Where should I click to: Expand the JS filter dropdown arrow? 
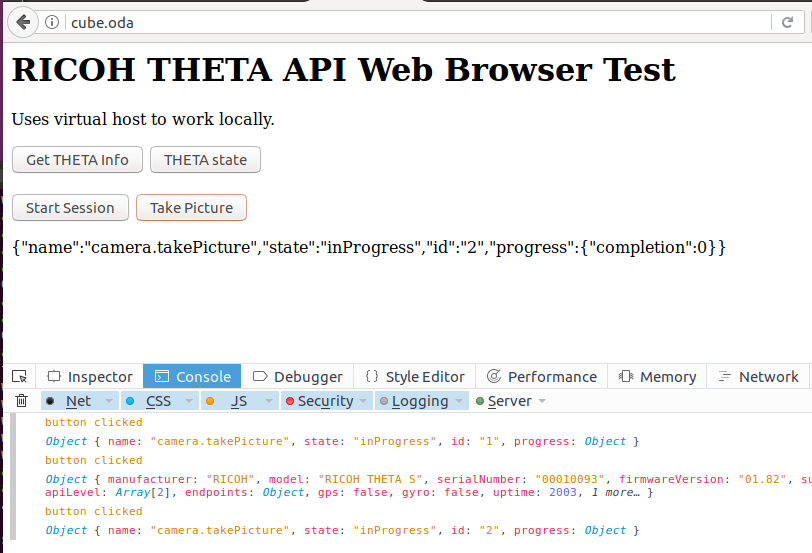click(x=269, y=401)
